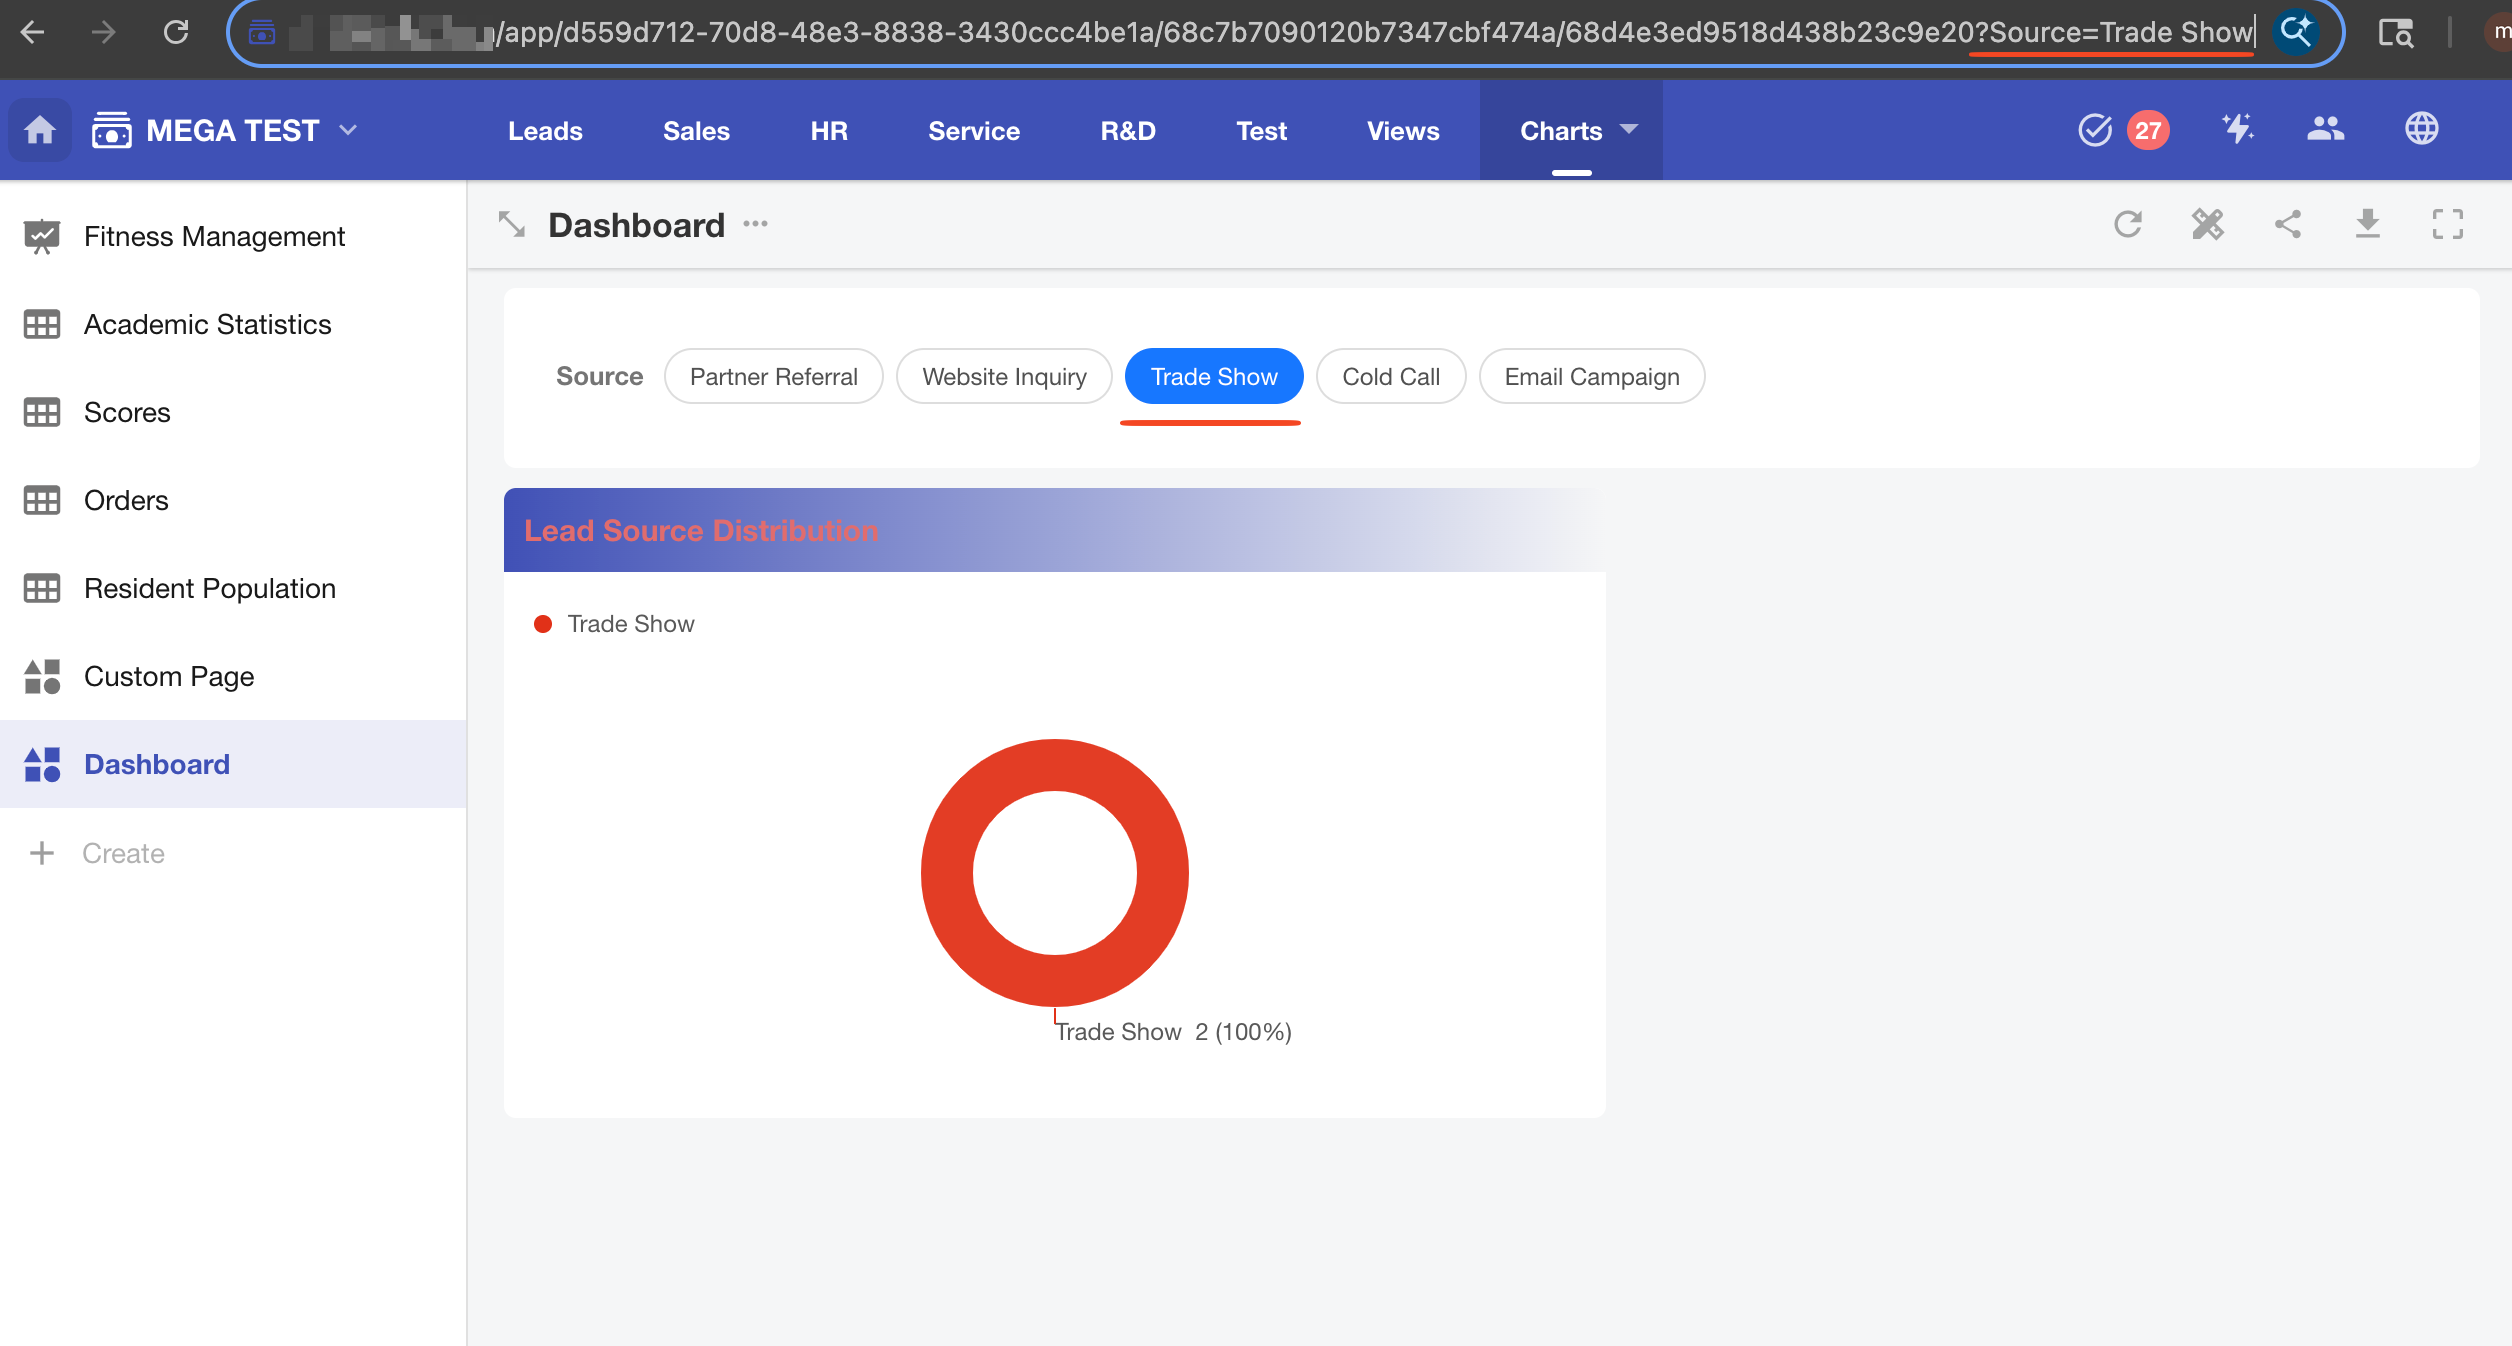The width and height of the screenshot is (2512, 1346).
Task: Click the home icon in app header
Action: point(40,130)
